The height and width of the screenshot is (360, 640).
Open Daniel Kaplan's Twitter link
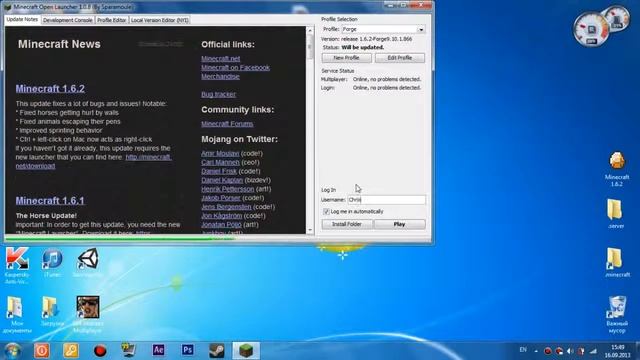pos(222,180)
